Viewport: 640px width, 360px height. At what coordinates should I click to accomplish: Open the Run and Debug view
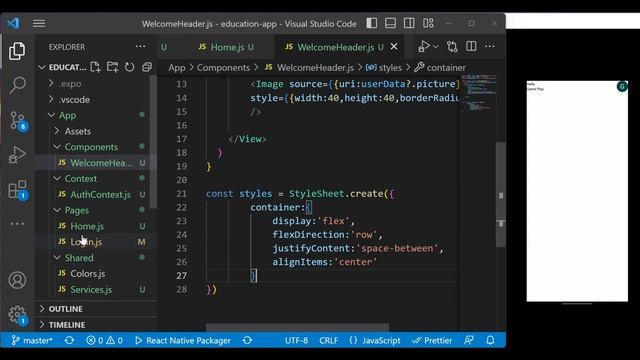pos(17,155)
